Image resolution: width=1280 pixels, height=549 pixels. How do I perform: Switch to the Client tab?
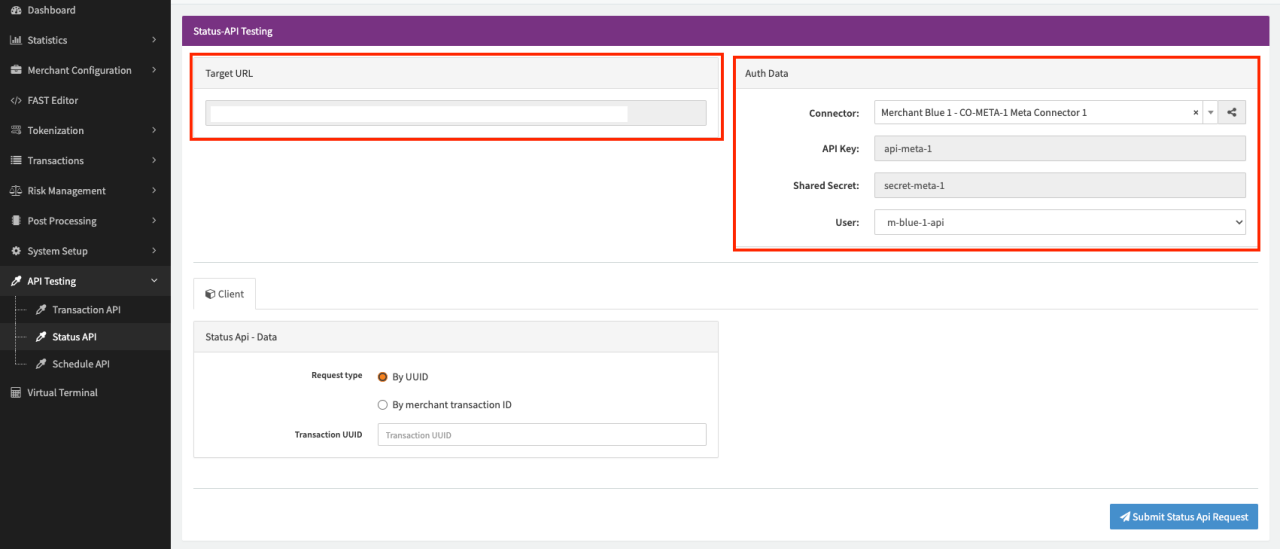pyautogui.click(x=224, y=294)
